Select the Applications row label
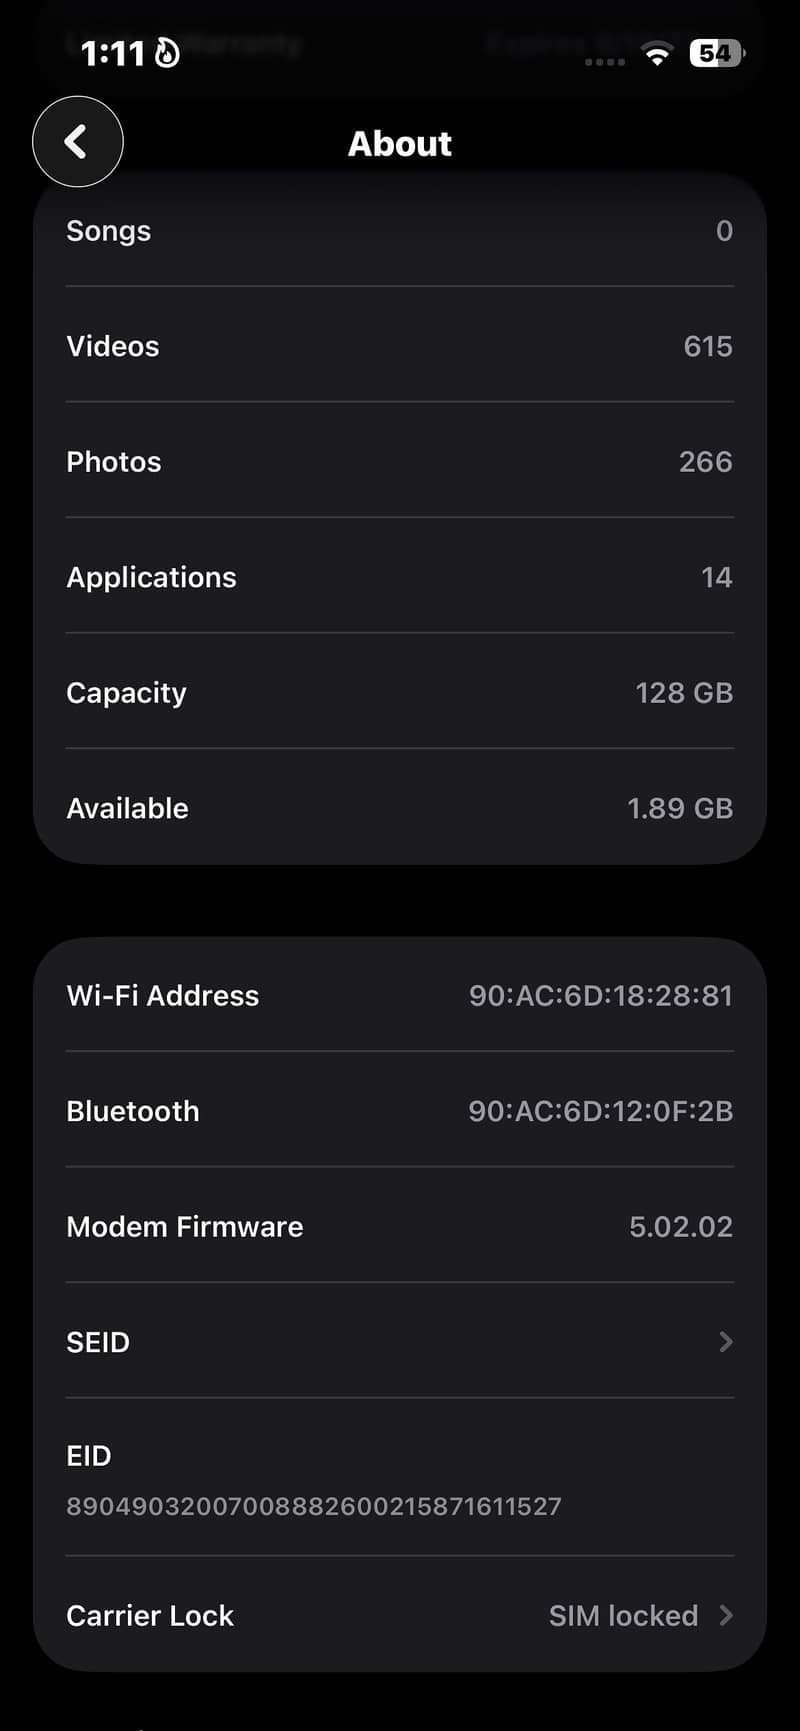The width and height of the screenshot is (800, 1731). (x=151, y=578)
